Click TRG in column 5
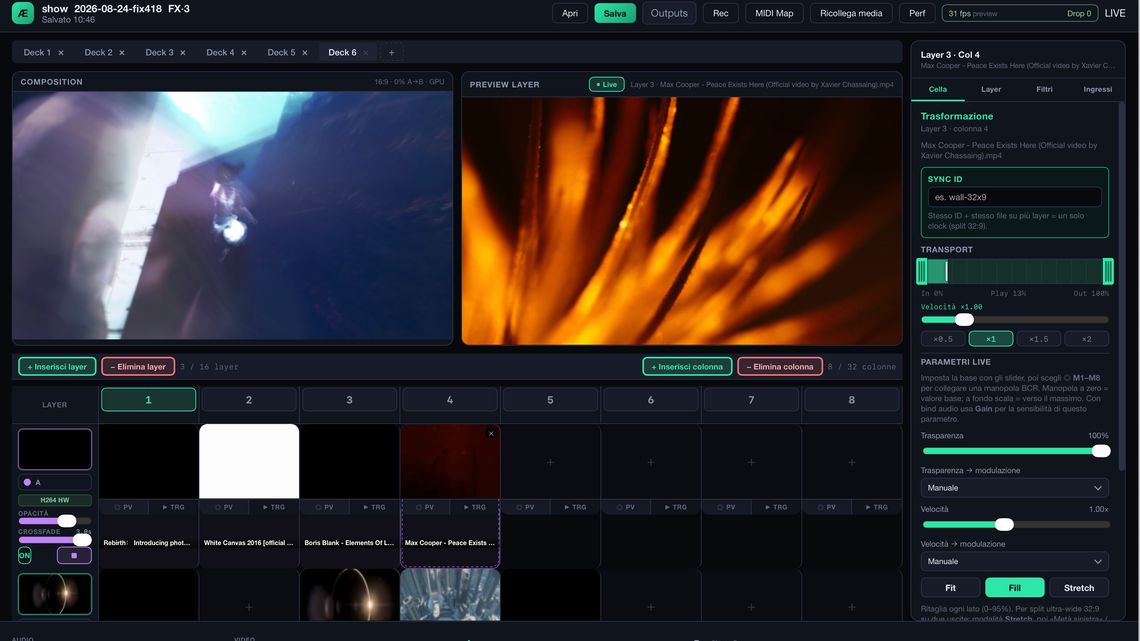 (x=575, y=507)
